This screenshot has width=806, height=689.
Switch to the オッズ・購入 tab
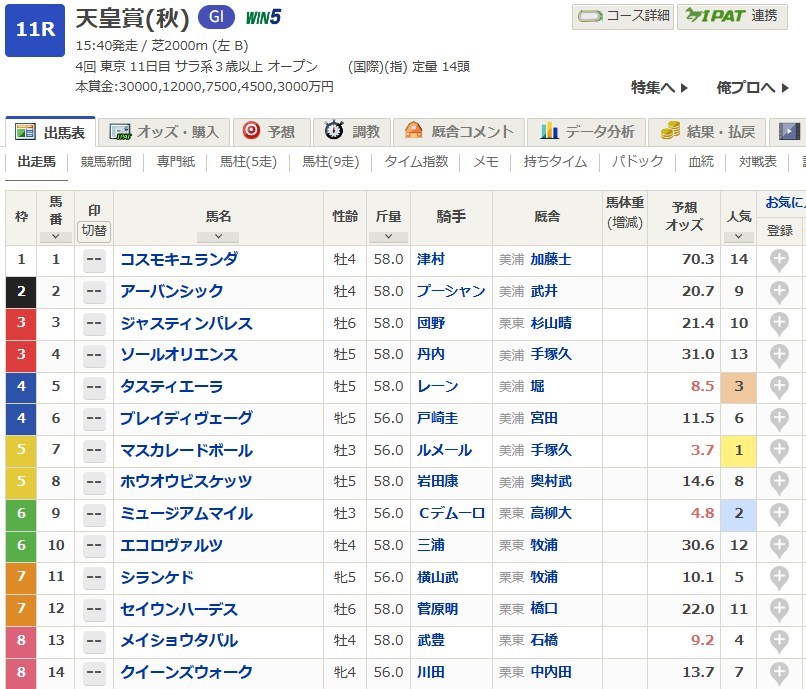tap(168, 131)
